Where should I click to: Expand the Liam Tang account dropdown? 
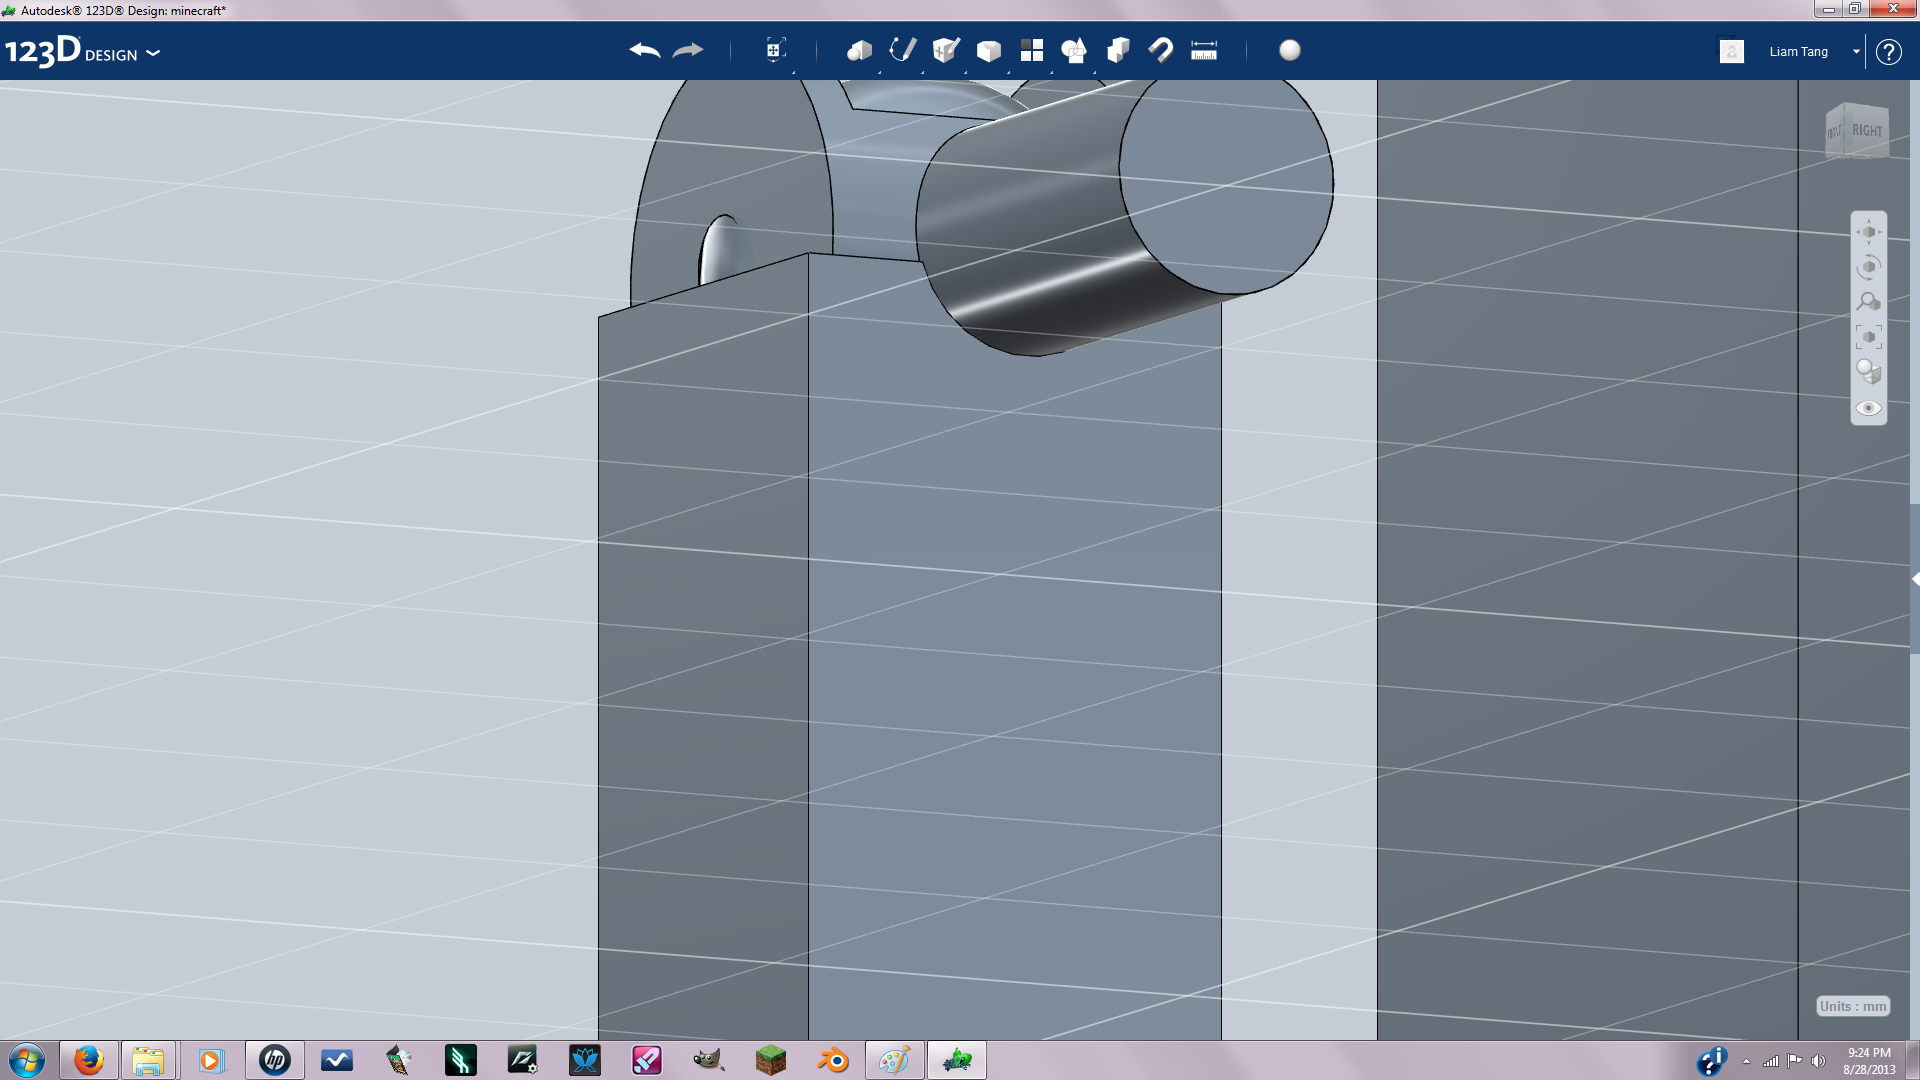1856,51
